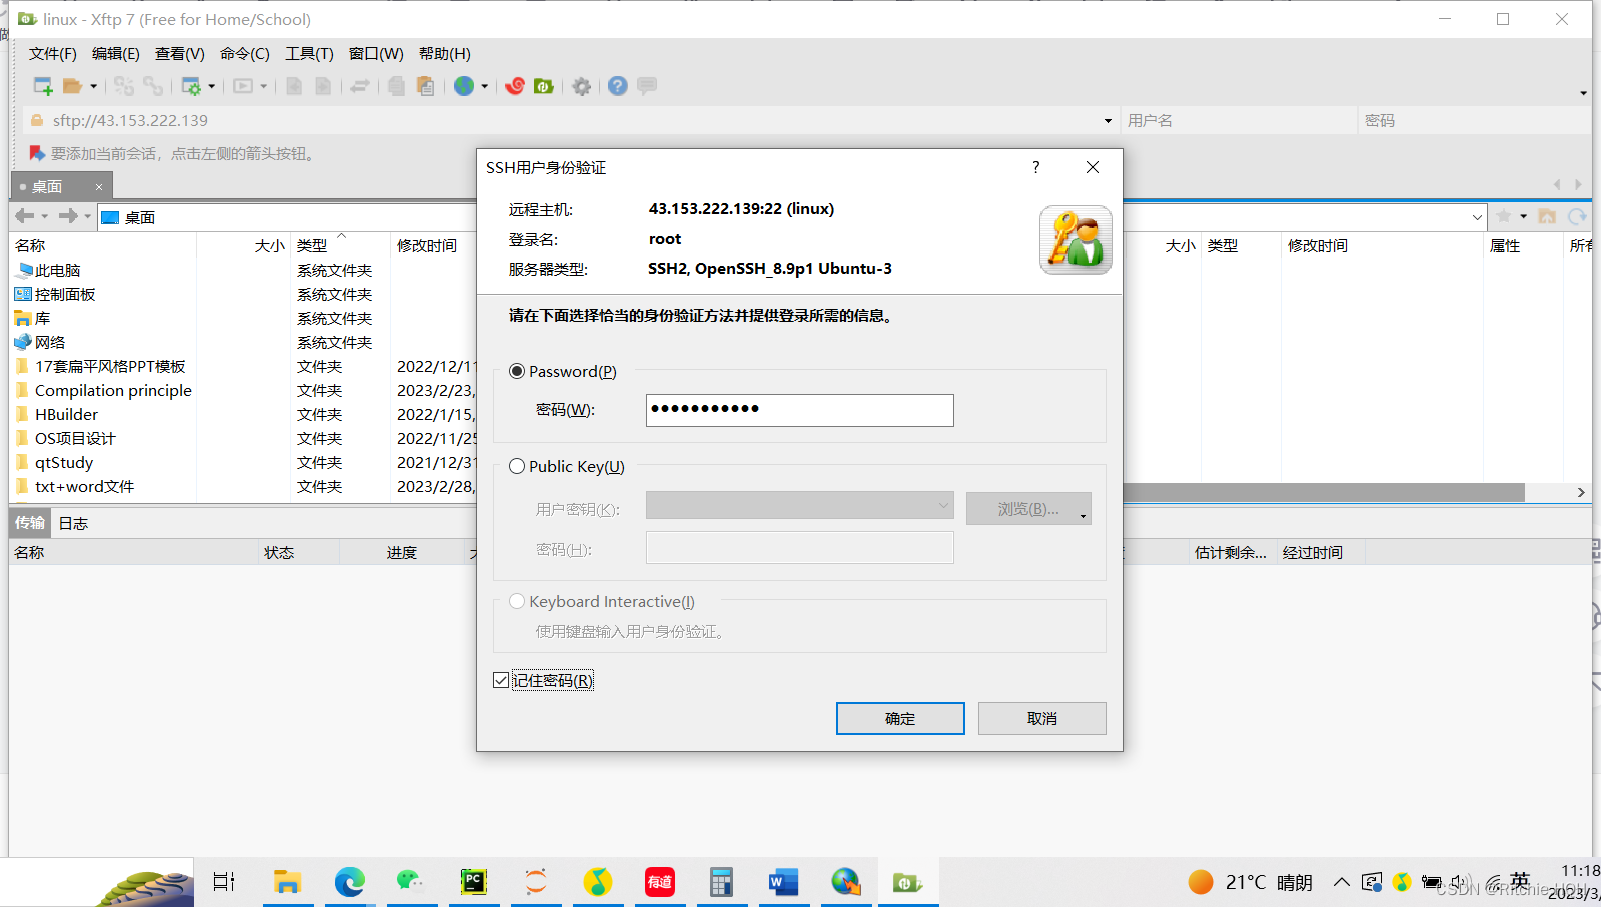The height and width of the screenshot is (907, 1601).
Task: Open Microsoft Edge from taskbar
Action: [349, 882]
